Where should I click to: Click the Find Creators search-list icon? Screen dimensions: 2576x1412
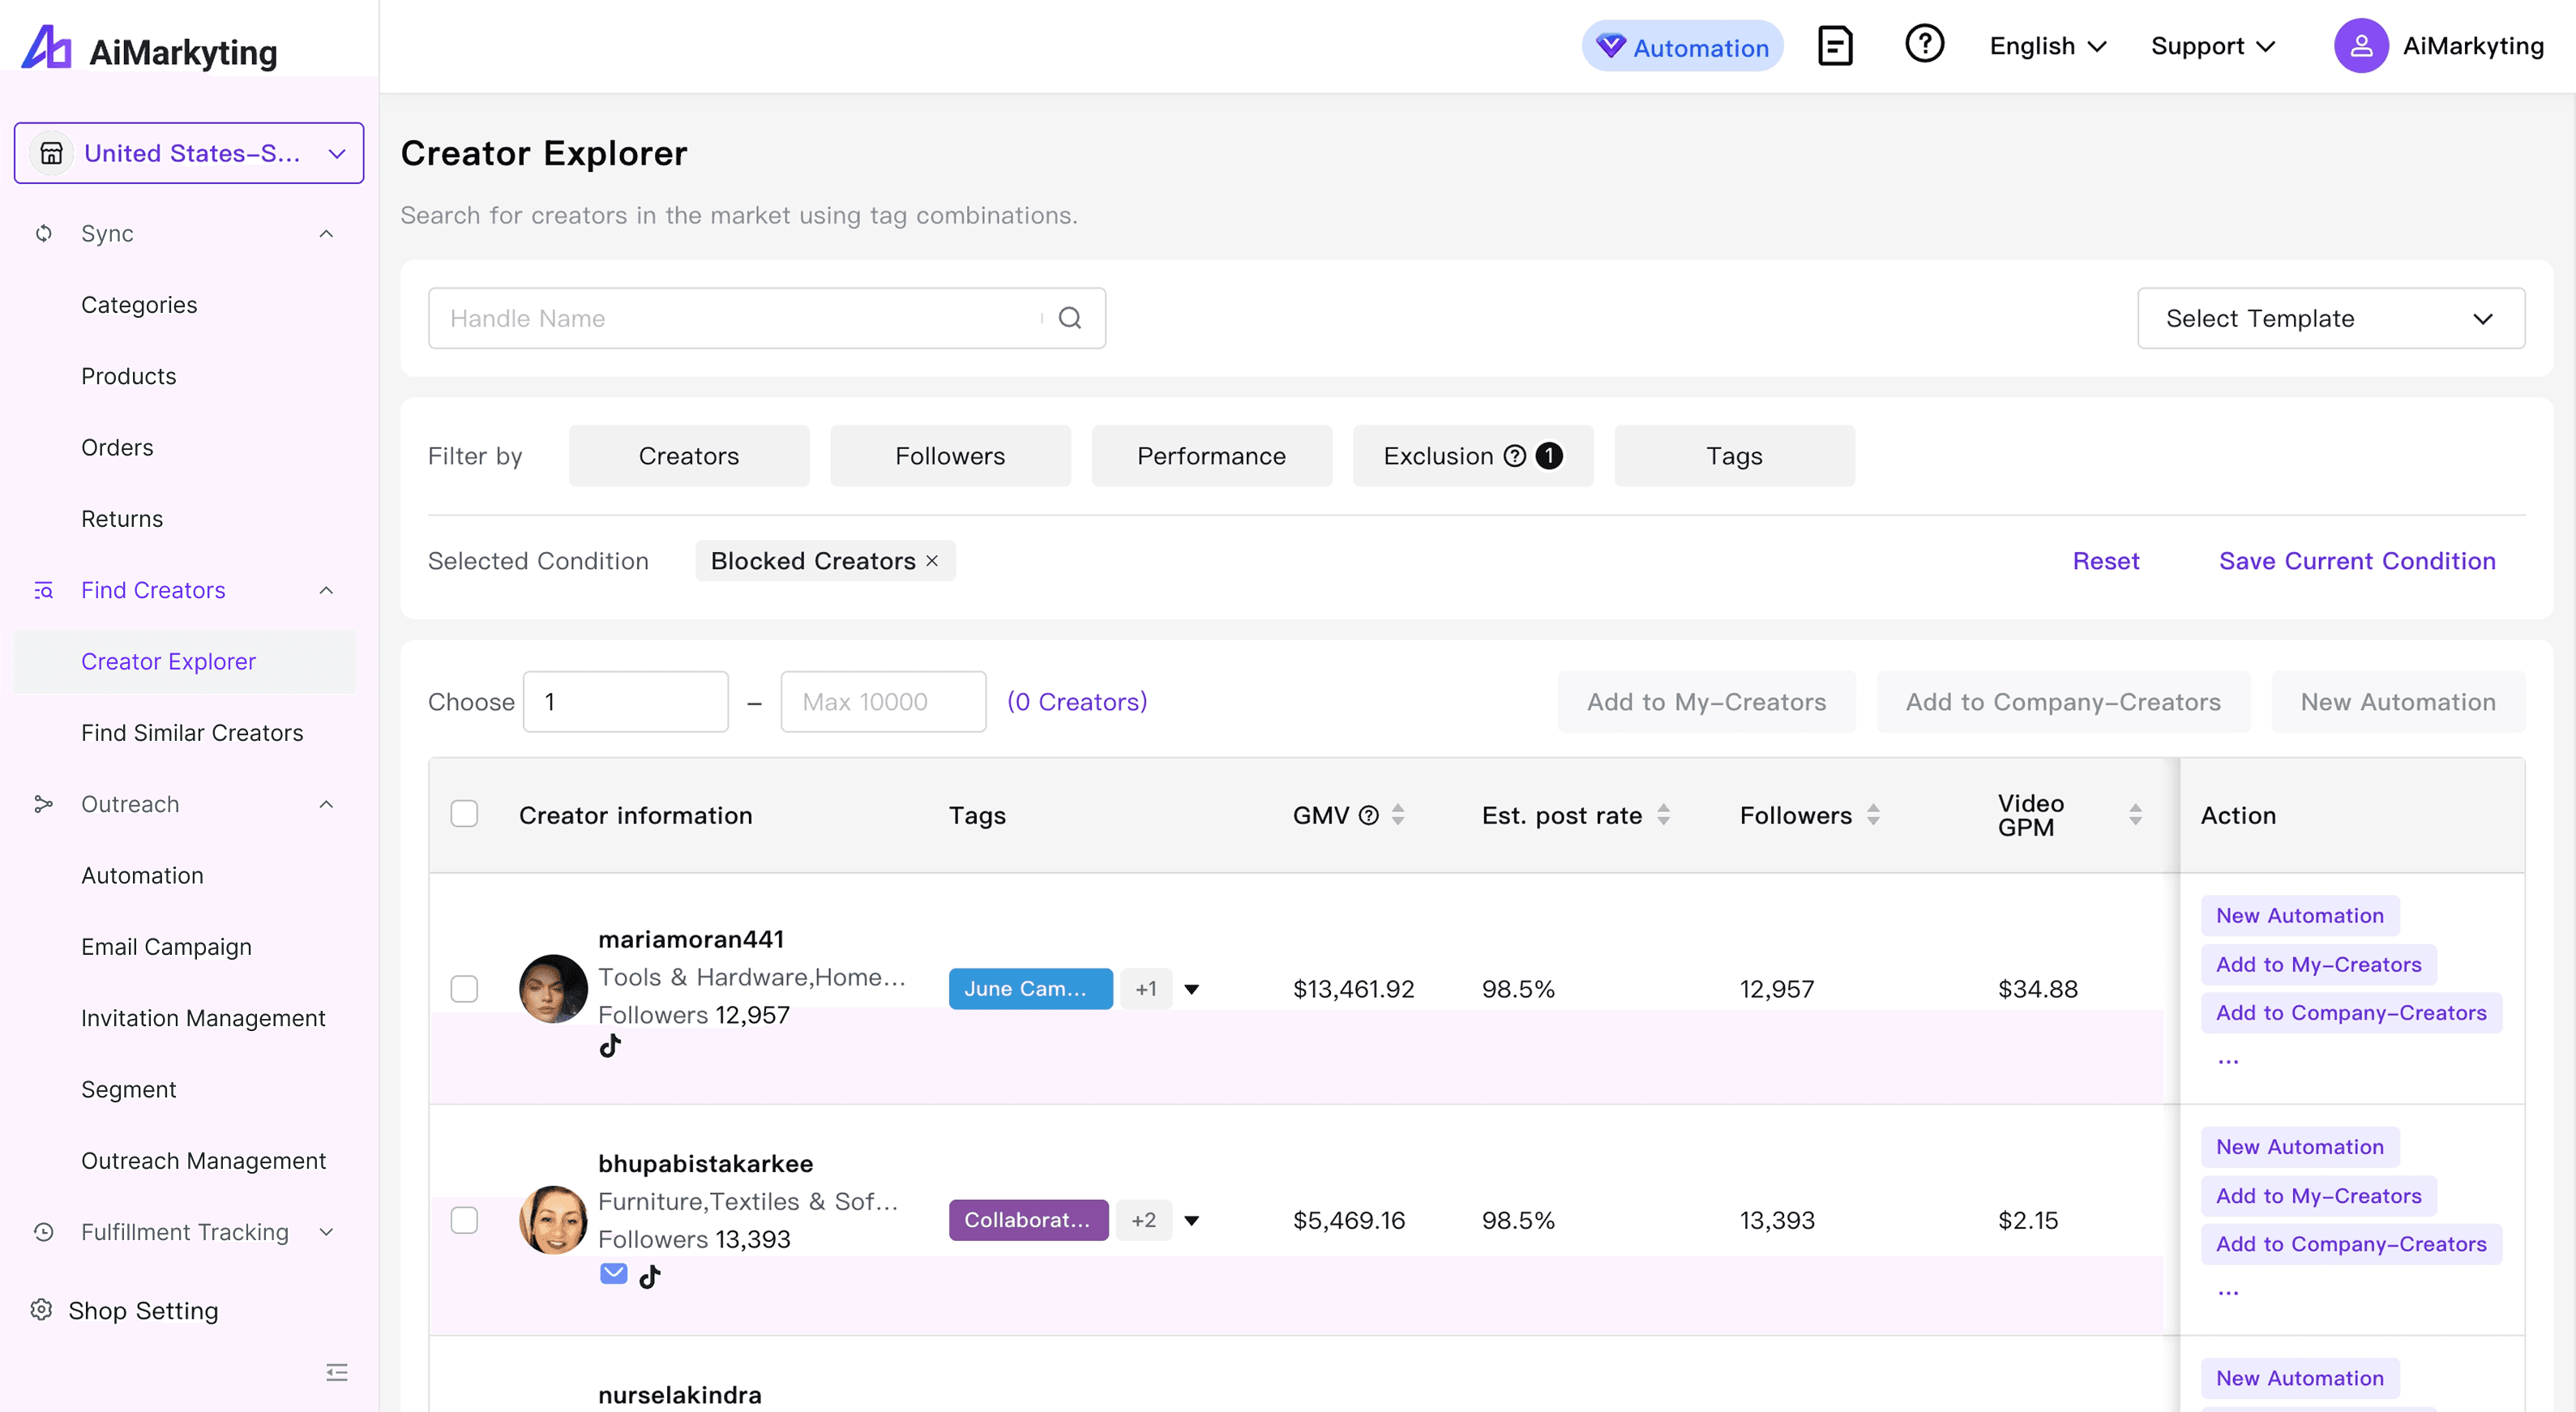pos(44,590)
